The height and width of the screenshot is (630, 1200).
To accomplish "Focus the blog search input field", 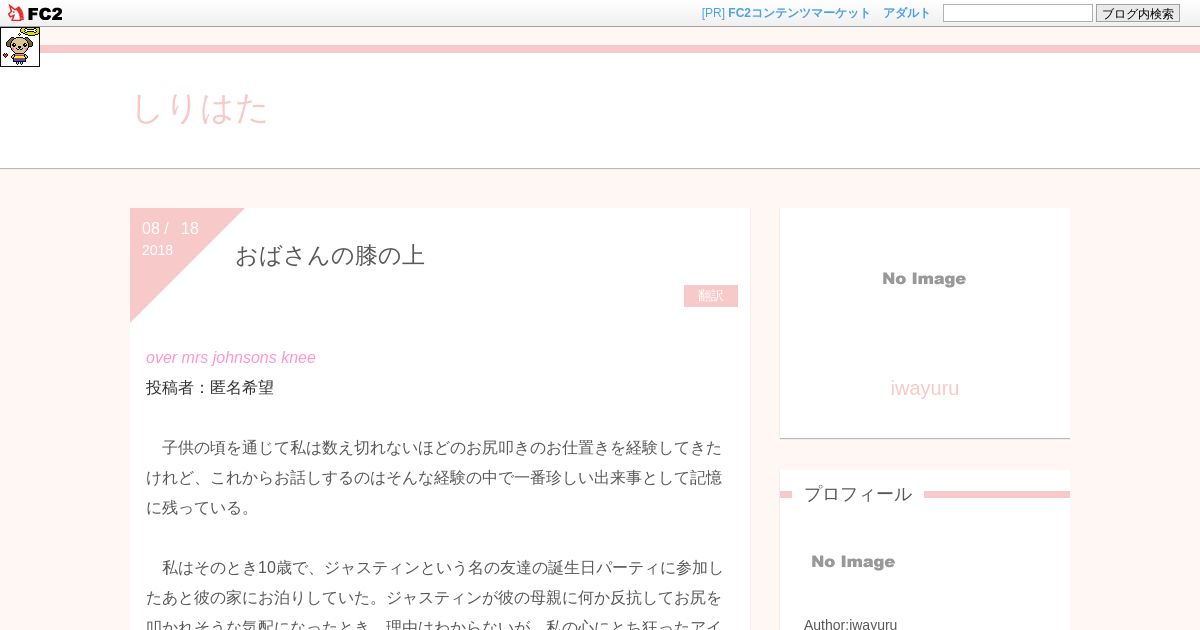I will (1018, 13).
